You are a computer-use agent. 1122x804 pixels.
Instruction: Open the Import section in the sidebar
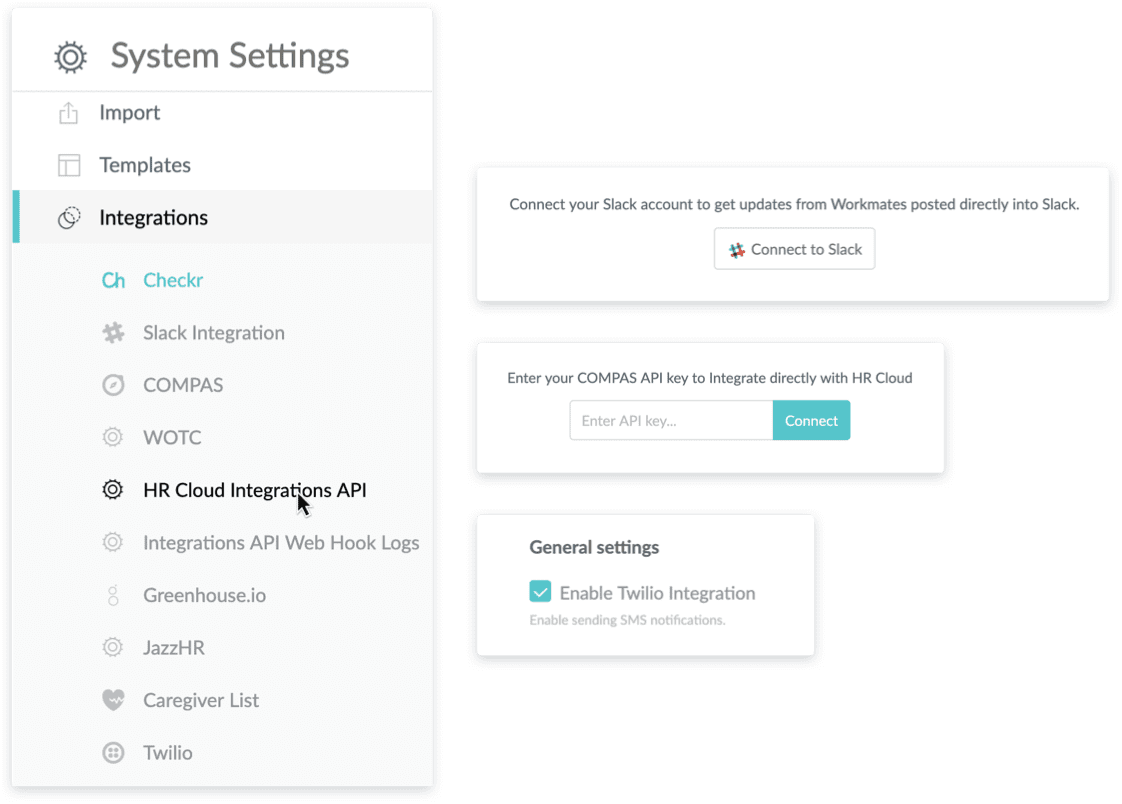point(131,113)
